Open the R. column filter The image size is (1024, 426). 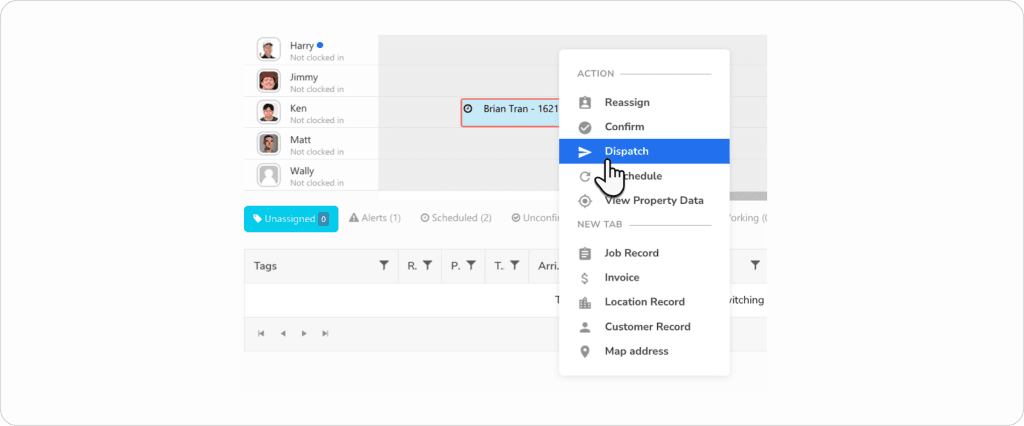[427, 265]
